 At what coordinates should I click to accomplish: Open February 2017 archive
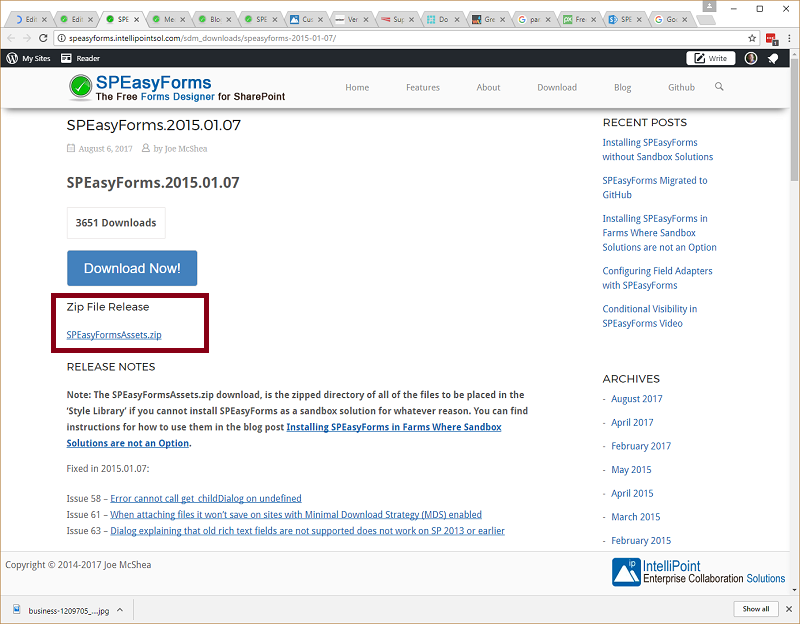coord(641,446)
